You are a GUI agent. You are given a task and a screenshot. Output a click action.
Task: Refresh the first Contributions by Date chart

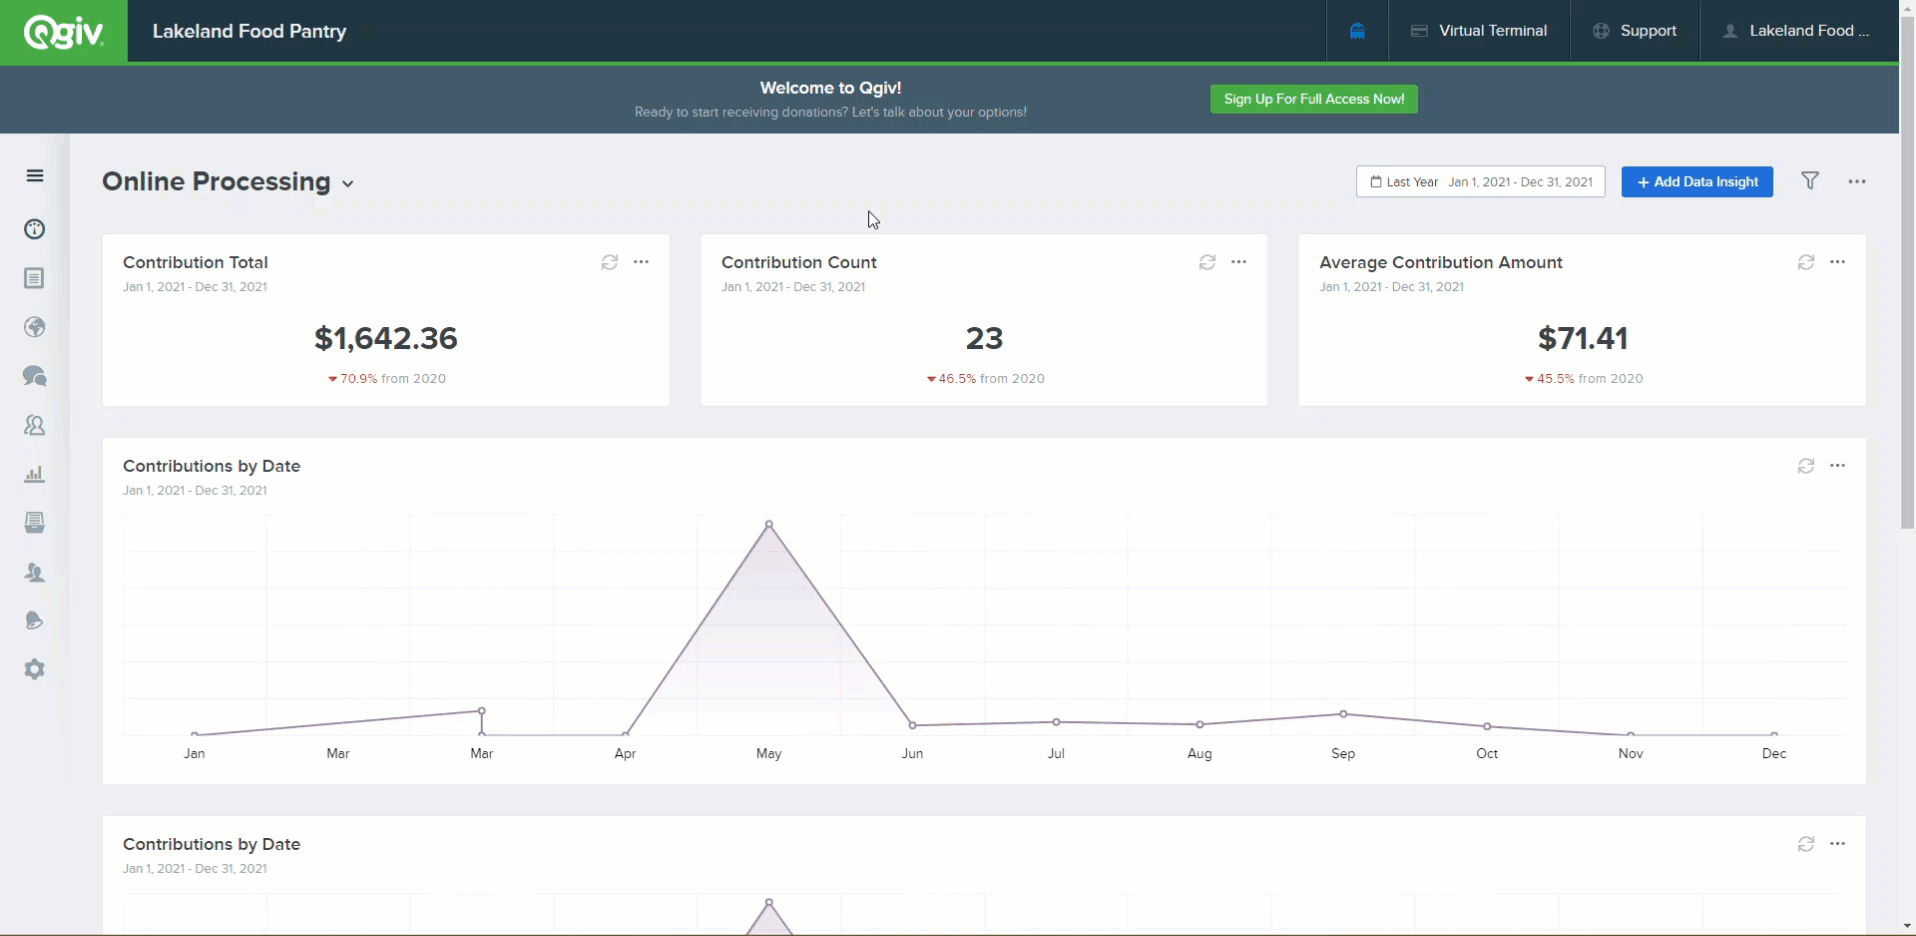click(x=1806, y=466)
